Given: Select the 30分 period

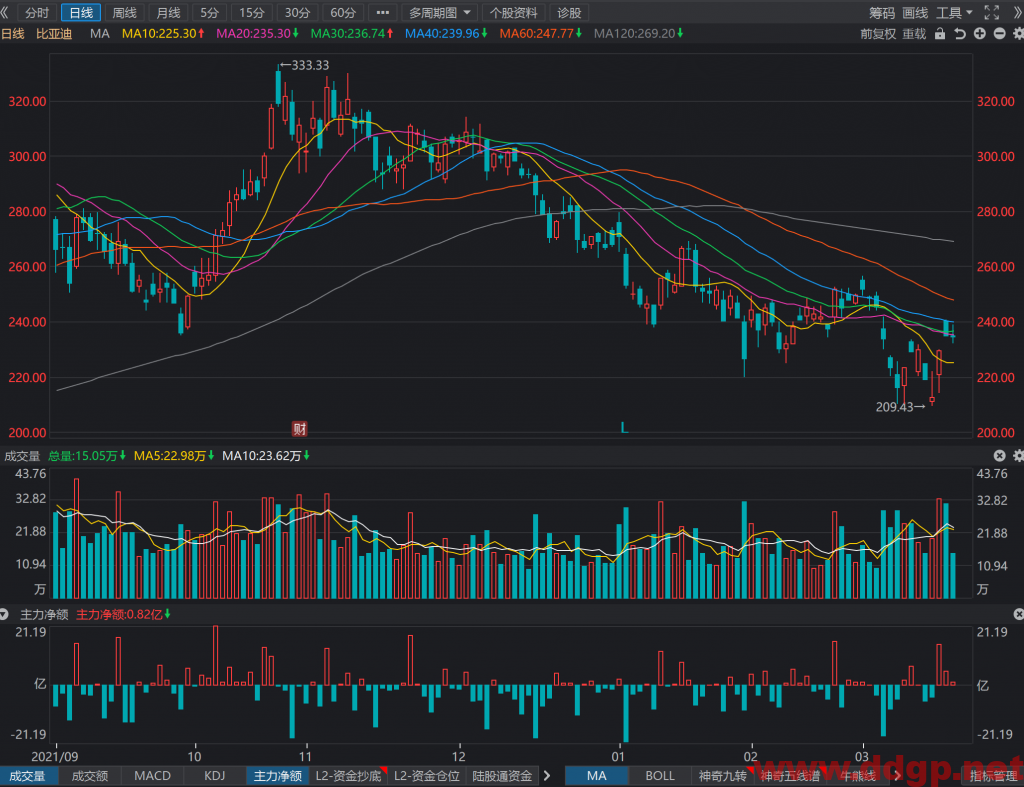Looking at the screenshot, I should point(297,12).
